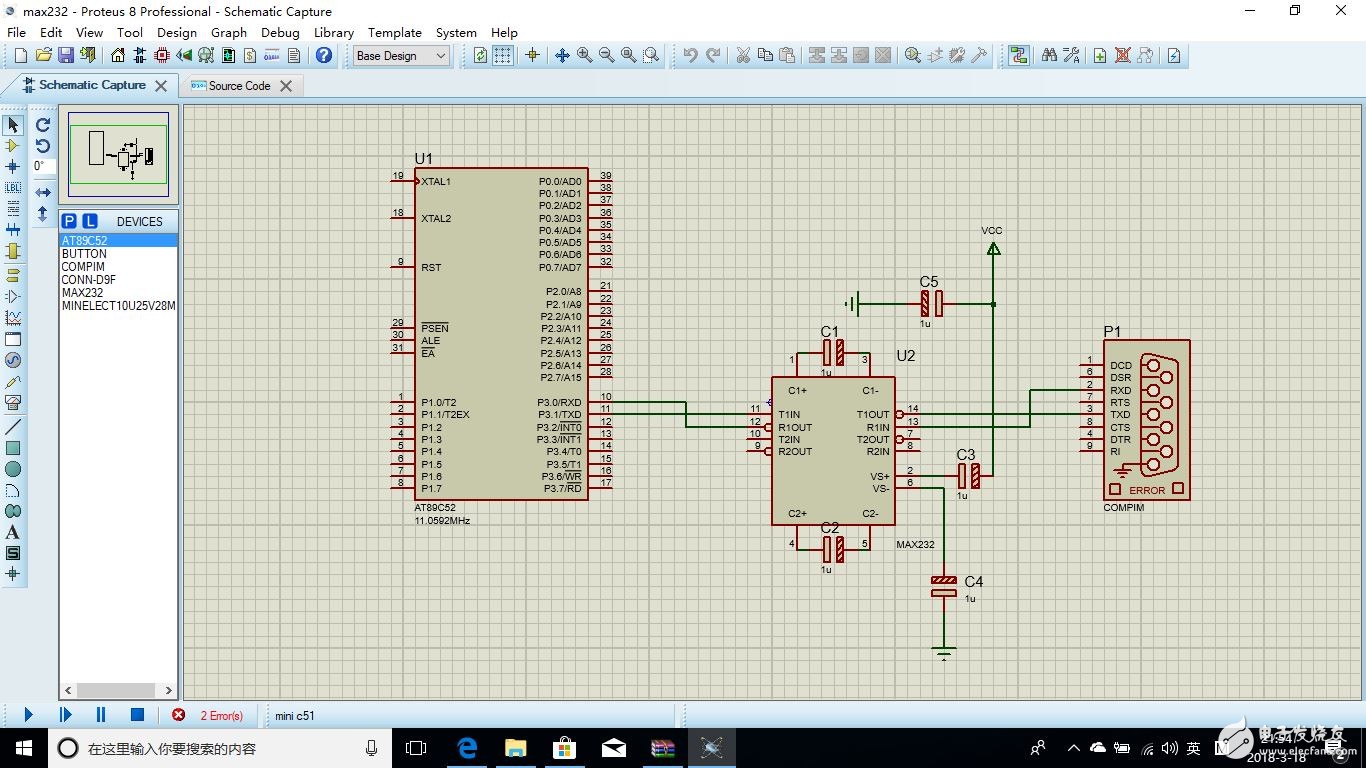Select the 2D circle graphics tool
Image resolution: width=1366 pixels, height=768 pixels.
[x=13, y=469]
